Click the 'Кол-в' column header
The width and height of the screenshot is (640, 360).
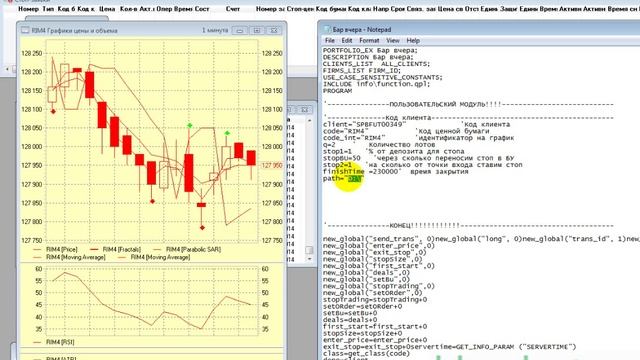(x=129, y=9)
